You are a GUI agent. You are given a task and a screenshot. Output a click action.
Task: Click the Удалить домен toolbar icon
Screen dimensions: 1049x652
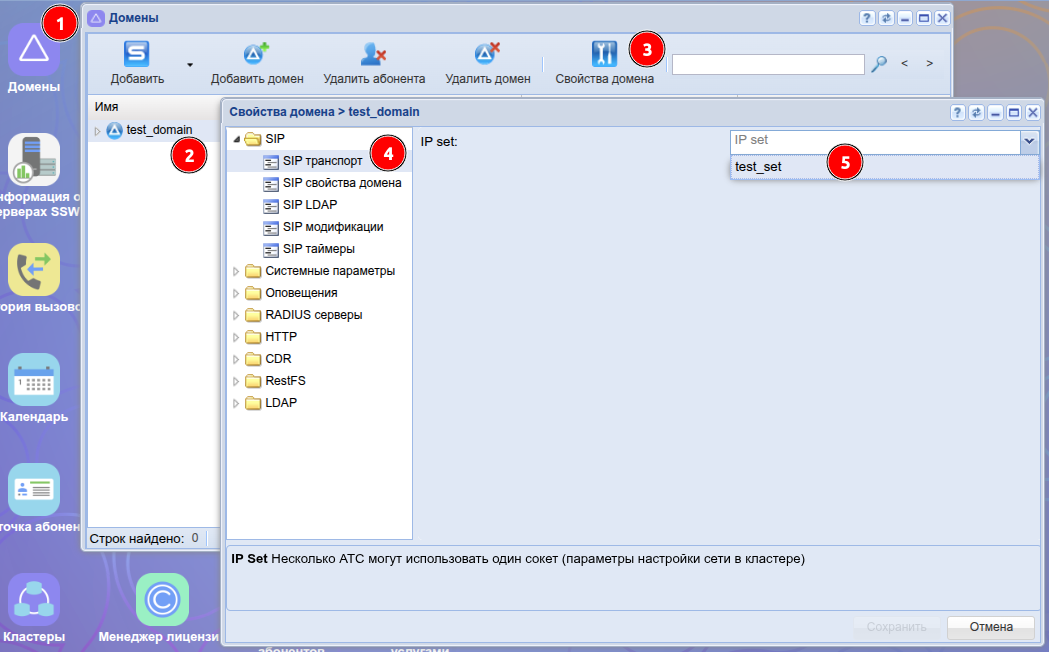tap(487, 53)
